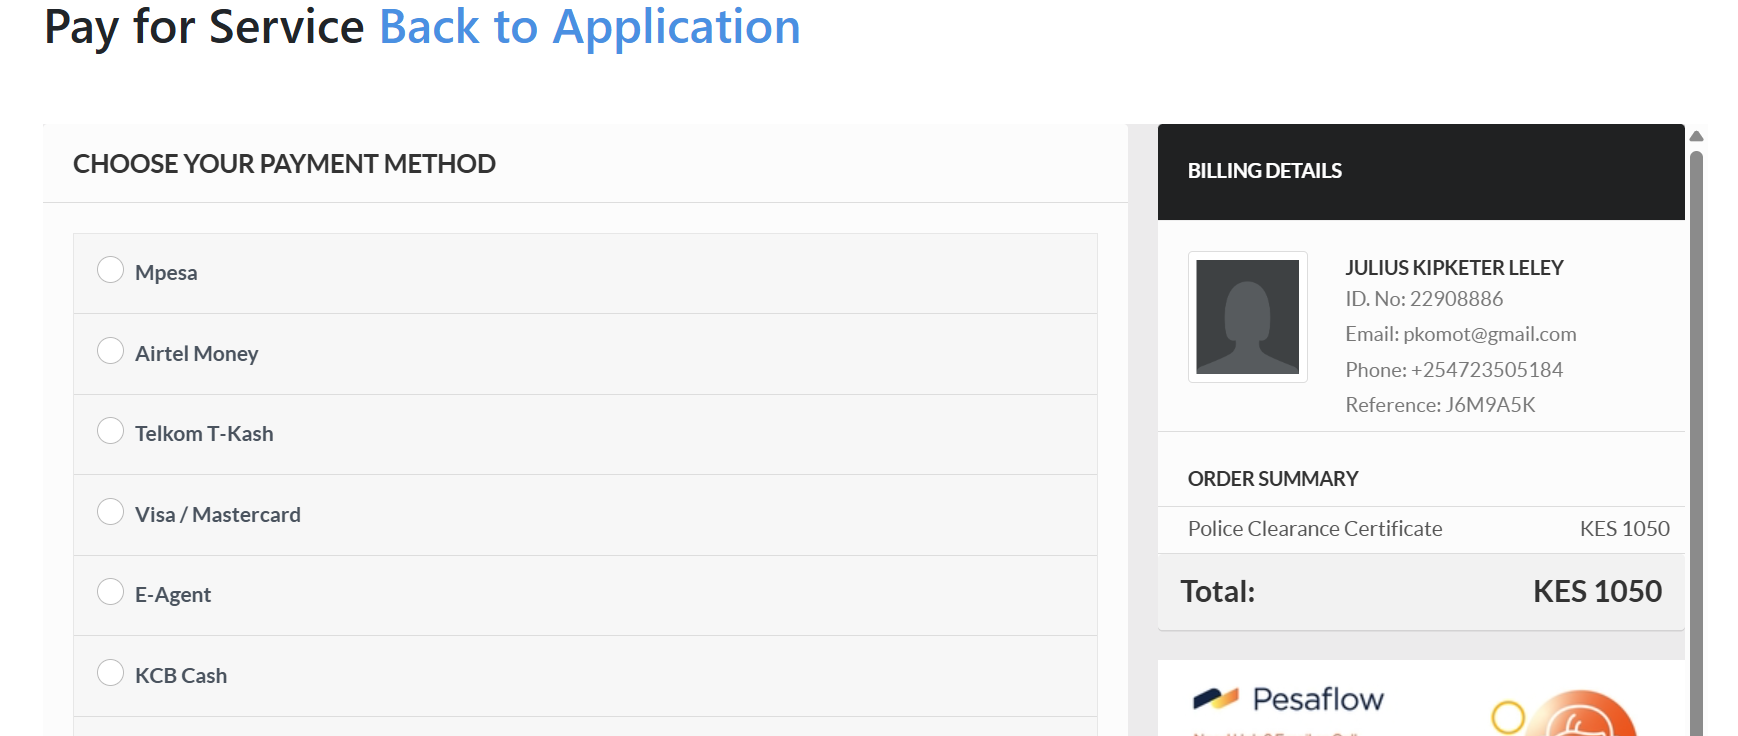Click the Billing Details header

[1264, 171]
